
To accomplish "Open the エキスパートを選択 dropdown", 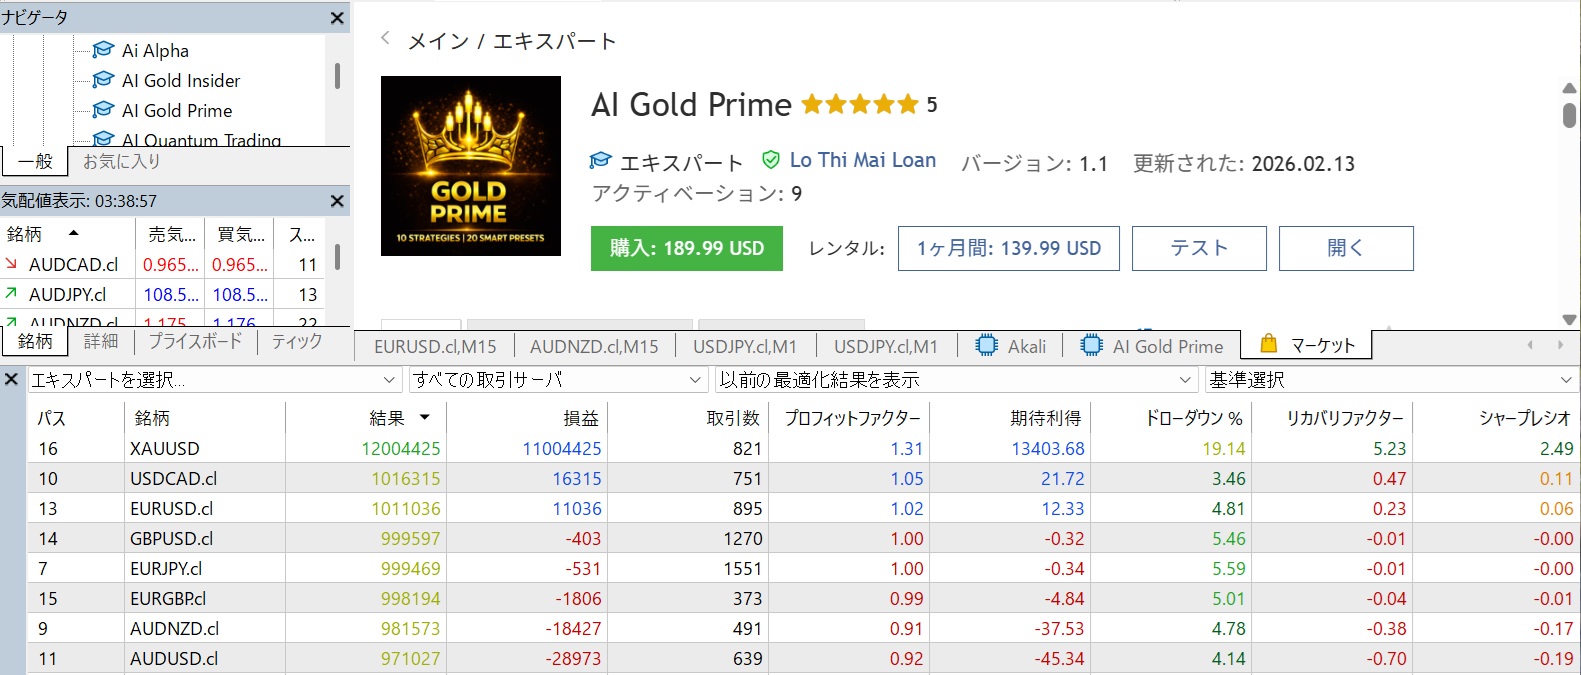I will [x=215, y=380].
